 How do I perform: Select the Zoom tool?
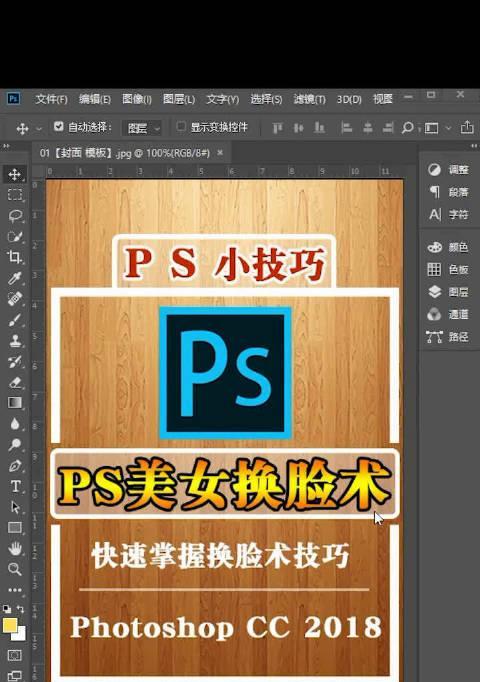pos(15,569)
